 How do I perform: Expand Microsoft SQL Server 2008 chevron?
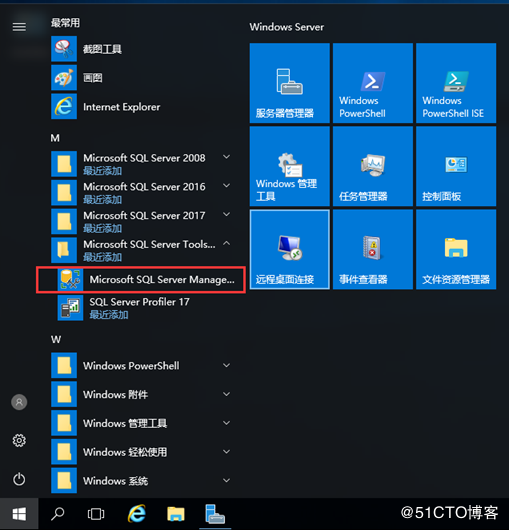pyautogui.click(x=226, y=157)
